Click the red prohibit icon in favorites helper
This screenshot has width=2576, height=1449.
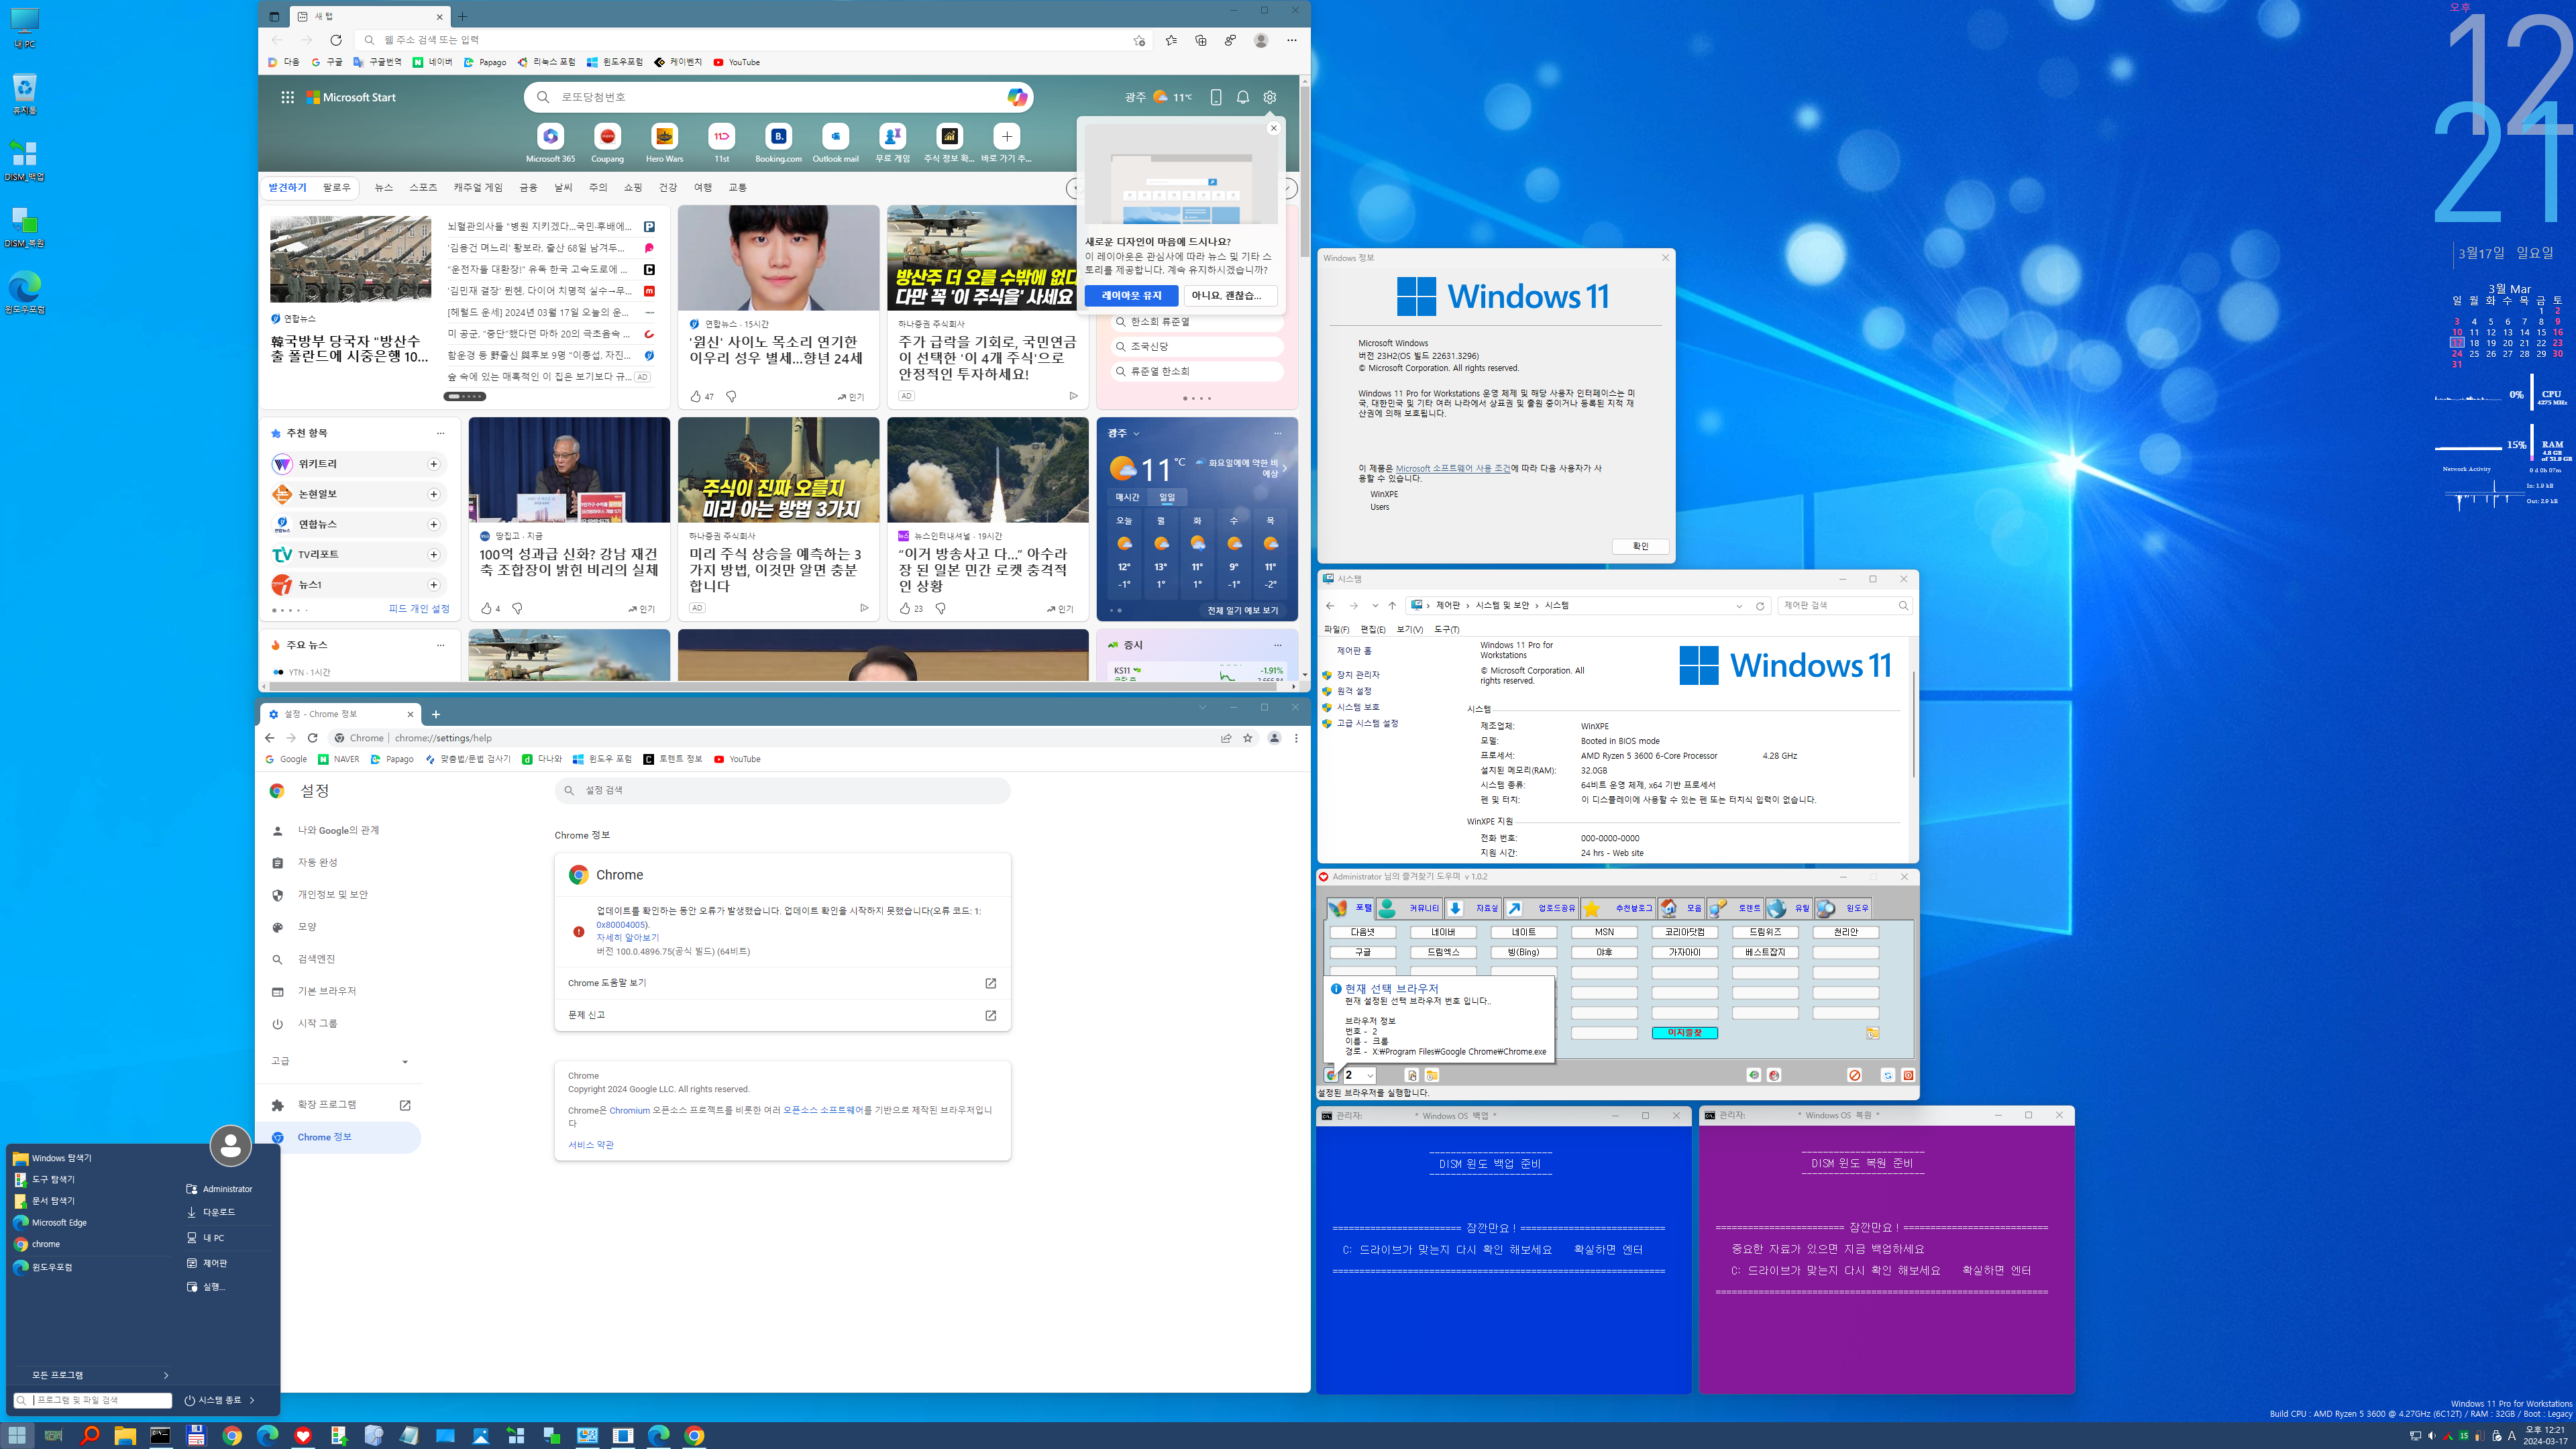[x=1854, y=1075]
